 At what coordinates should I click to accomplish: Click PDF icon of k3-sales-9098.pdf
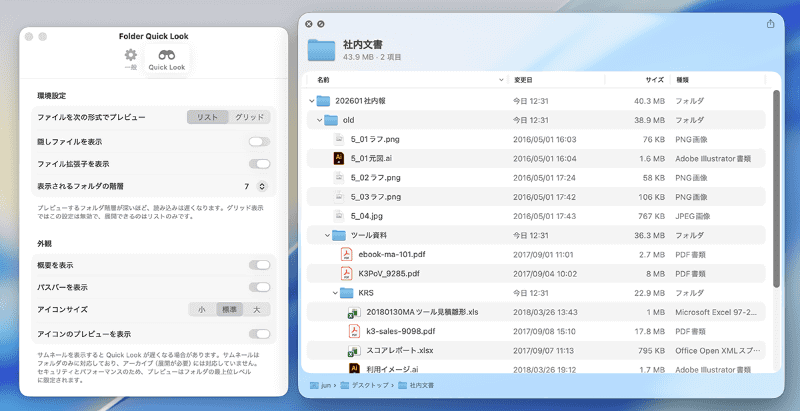click(x=355, y=331)
